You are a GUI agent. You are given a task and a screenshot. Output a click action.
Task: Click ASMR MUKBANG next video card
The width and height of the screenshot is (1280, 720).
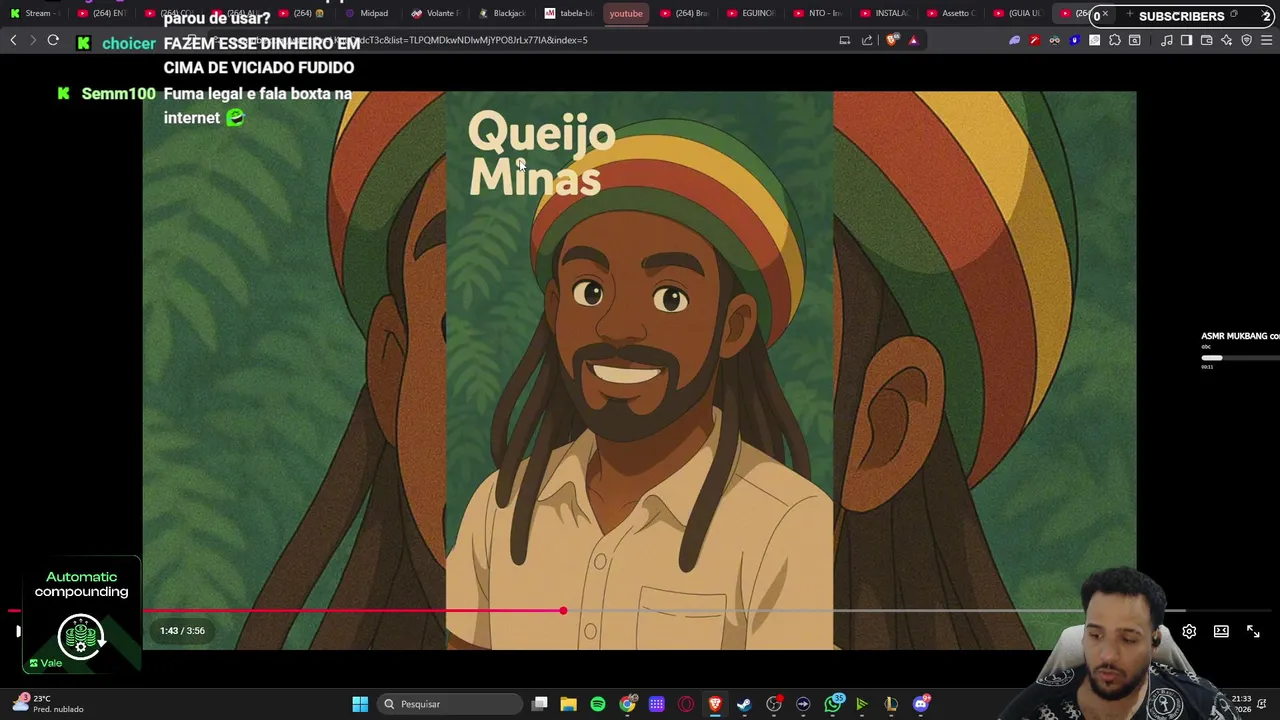pyautogui.click(x=1240, y=350)
